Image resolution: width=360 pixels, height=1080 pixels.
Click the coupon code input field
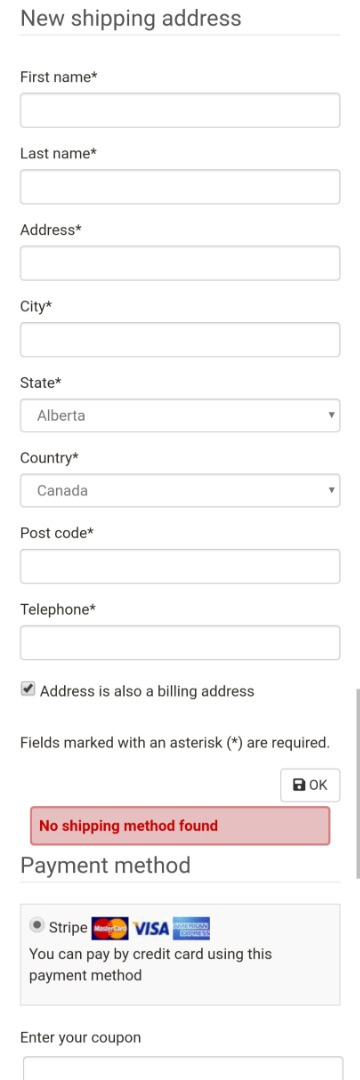[182, 1068]
